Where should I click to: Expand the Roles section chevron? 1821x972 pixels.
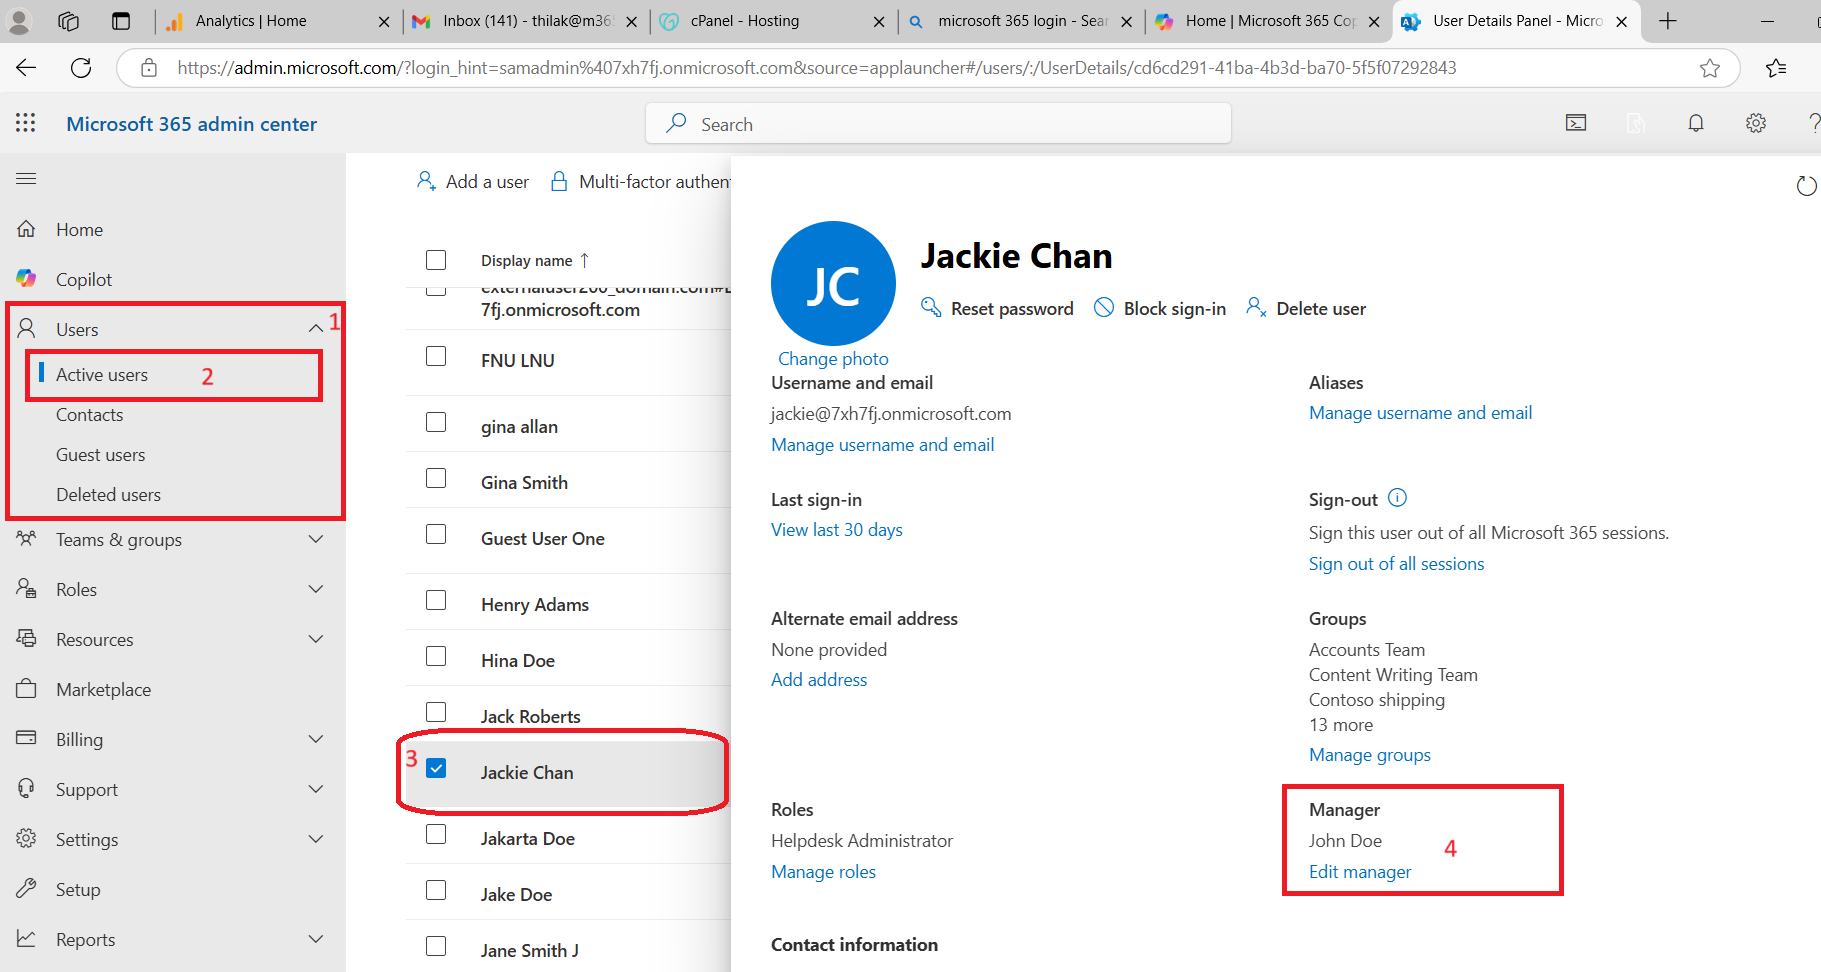316,589
